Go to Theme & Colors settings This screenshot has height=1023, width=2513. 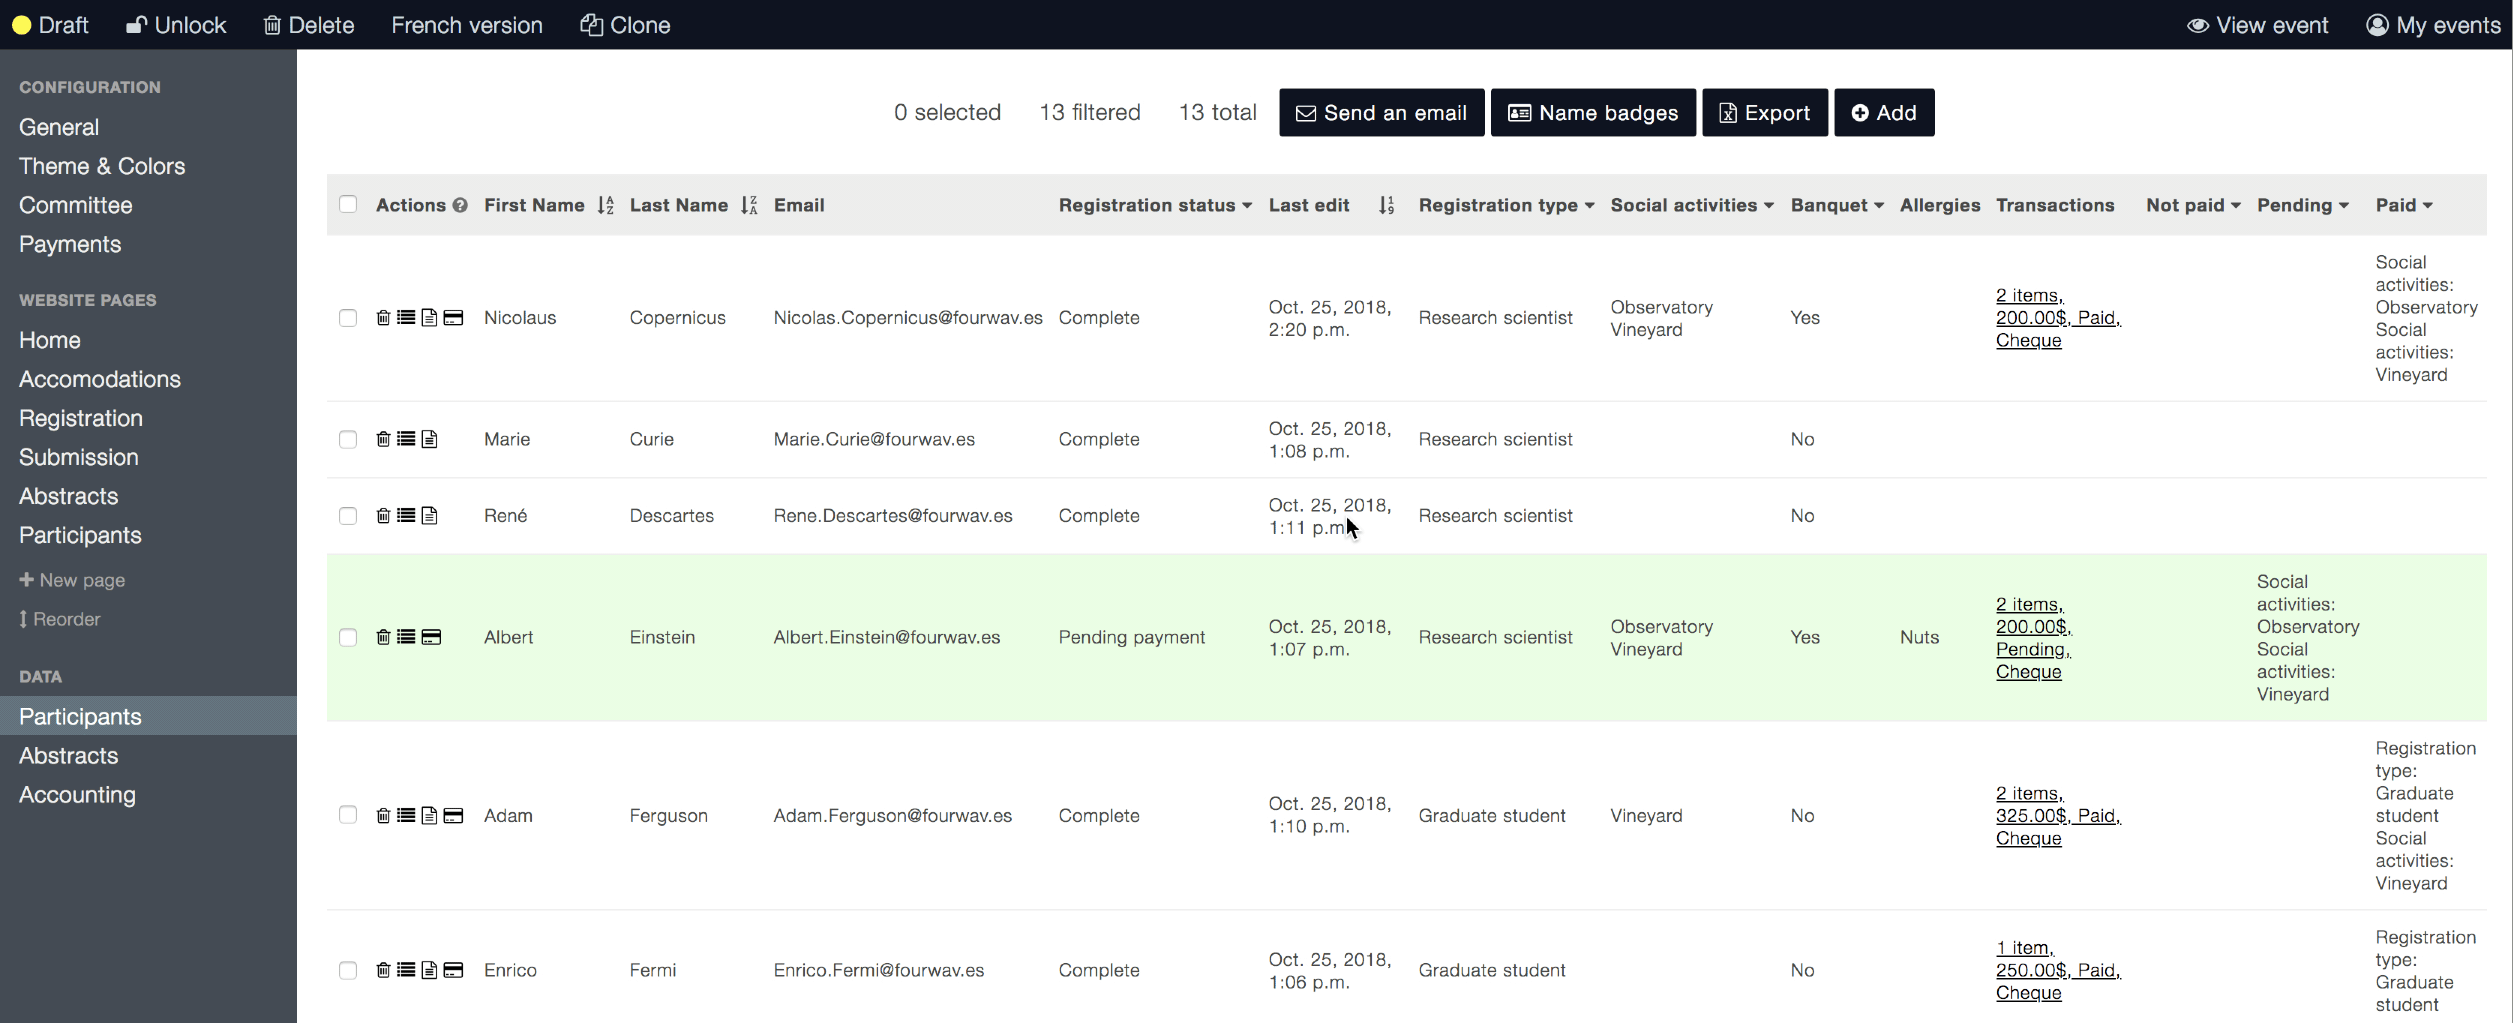click(x=102, y=166)
